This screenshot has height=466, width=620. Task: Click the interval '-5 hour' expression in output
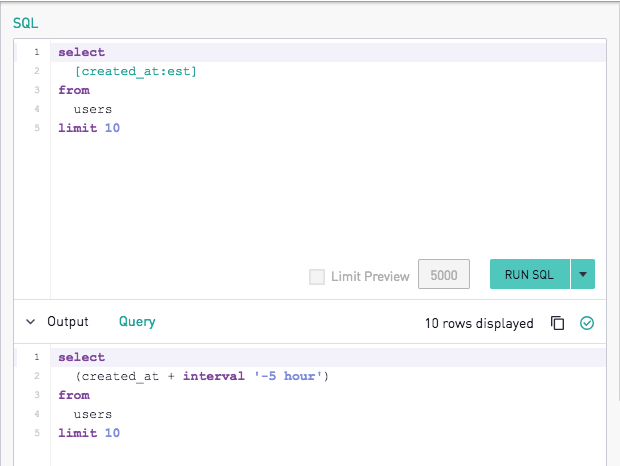click(249, 376)
